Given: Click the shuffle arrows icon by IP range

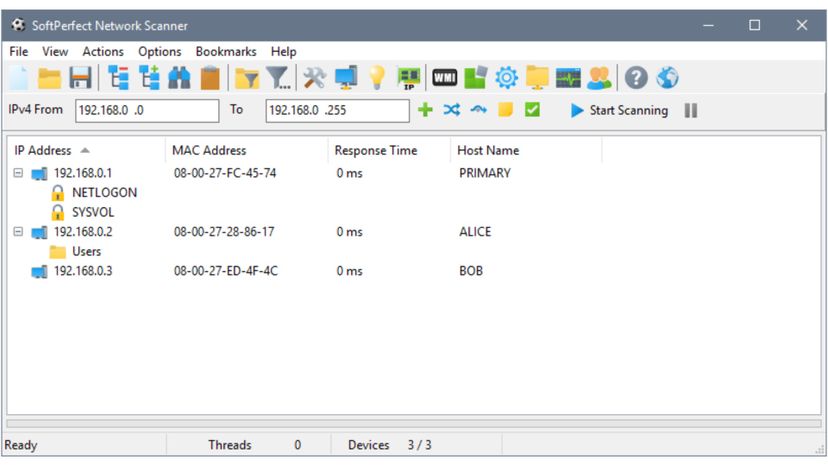Looking at the screenshot, I should (451, 110).
